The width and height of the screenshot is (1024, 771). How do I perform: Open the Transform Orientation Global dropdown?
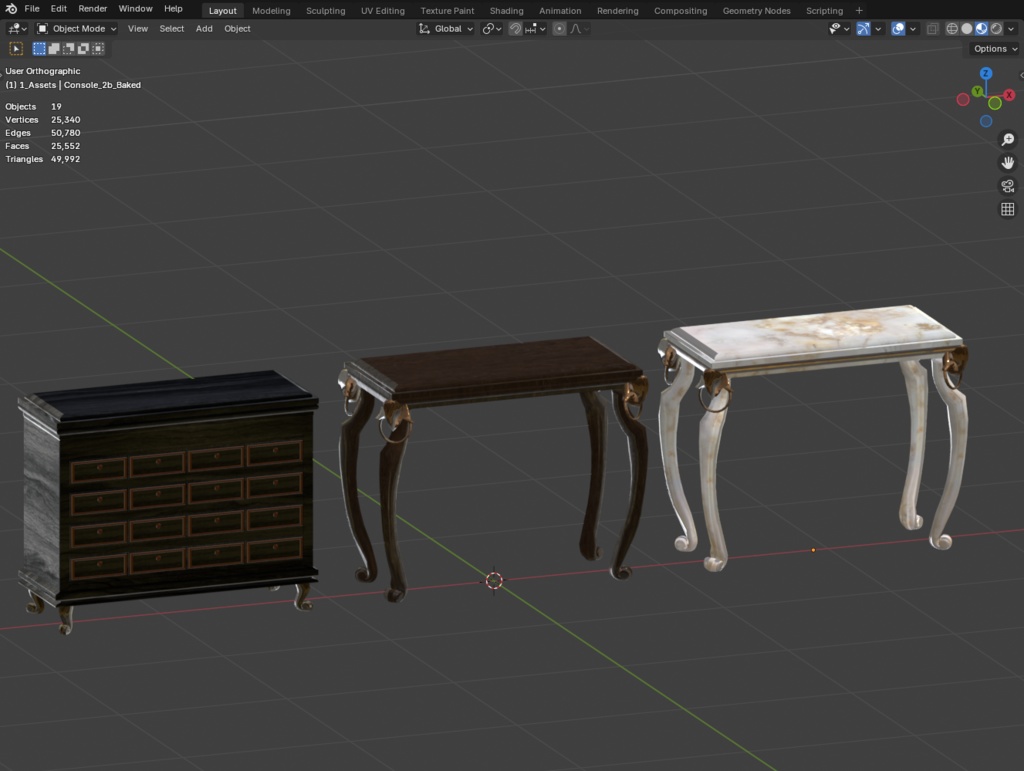(x=446, y=28)
